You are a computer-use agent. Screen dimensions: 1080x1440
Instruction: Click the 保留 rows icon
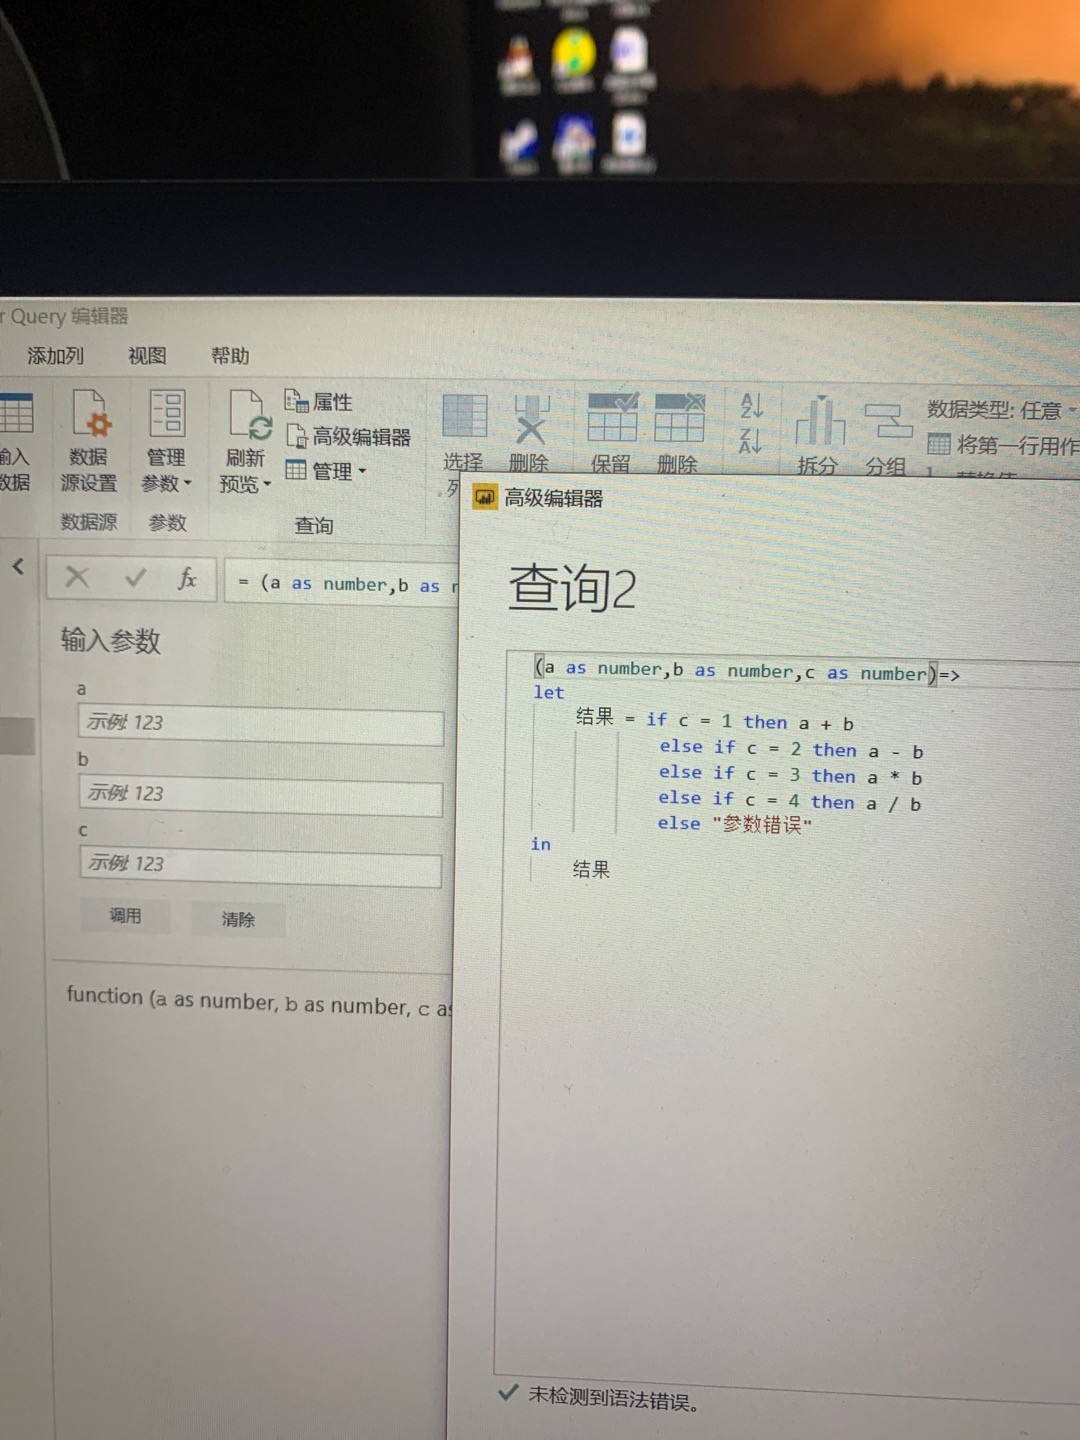[x=612, y=417]
